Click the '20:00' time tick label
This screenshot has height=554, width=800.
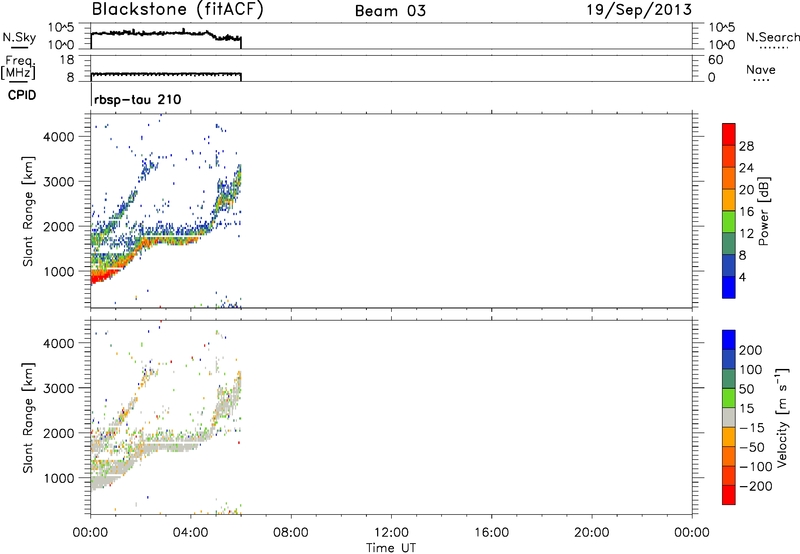coord(592,533)
